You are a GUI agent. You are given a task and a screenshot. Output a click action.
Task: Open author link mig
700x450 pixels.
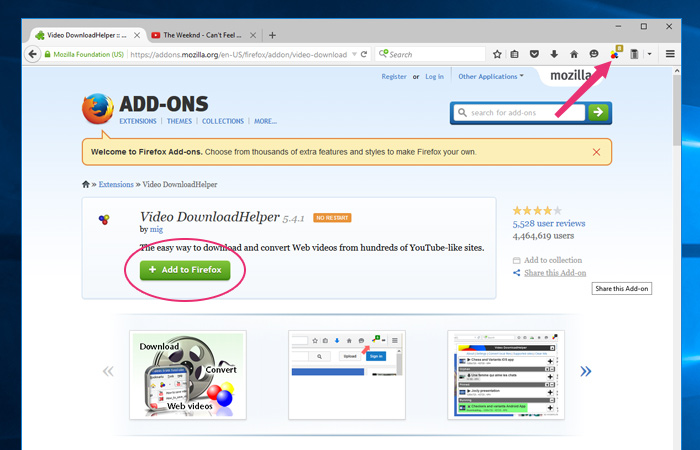[x=156, y=229]
